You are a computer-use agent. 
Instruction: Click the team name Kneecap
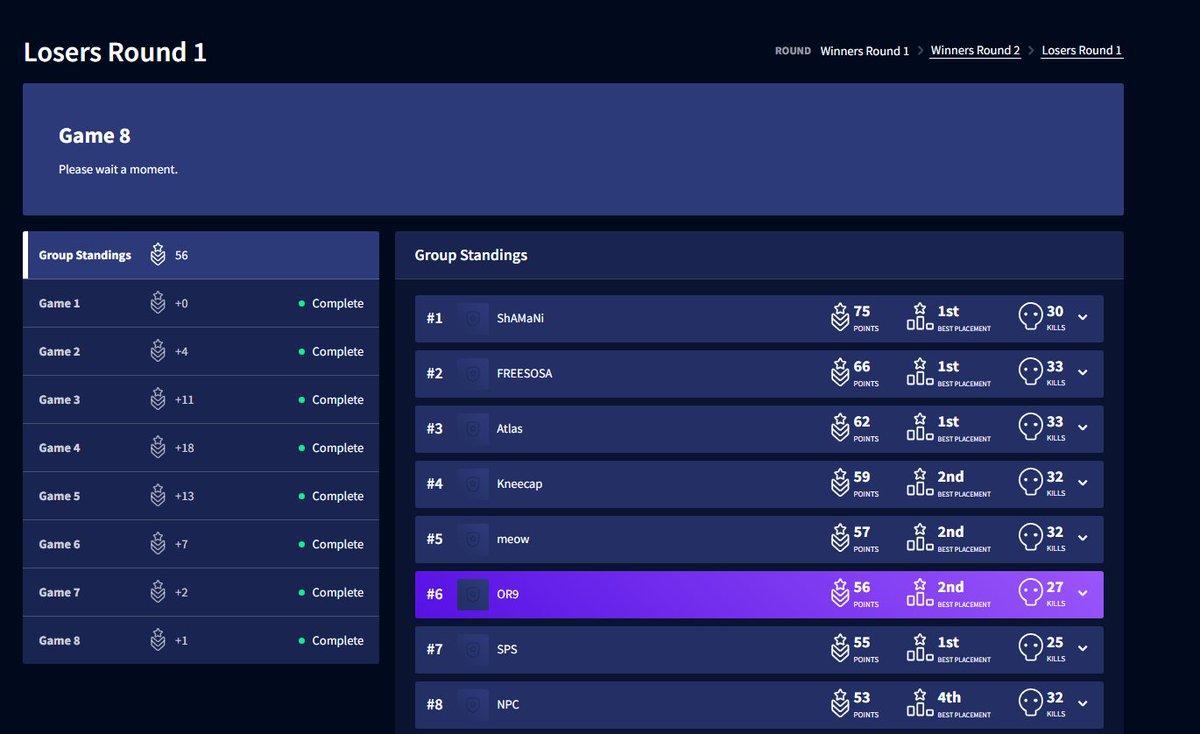pos(519,483)
